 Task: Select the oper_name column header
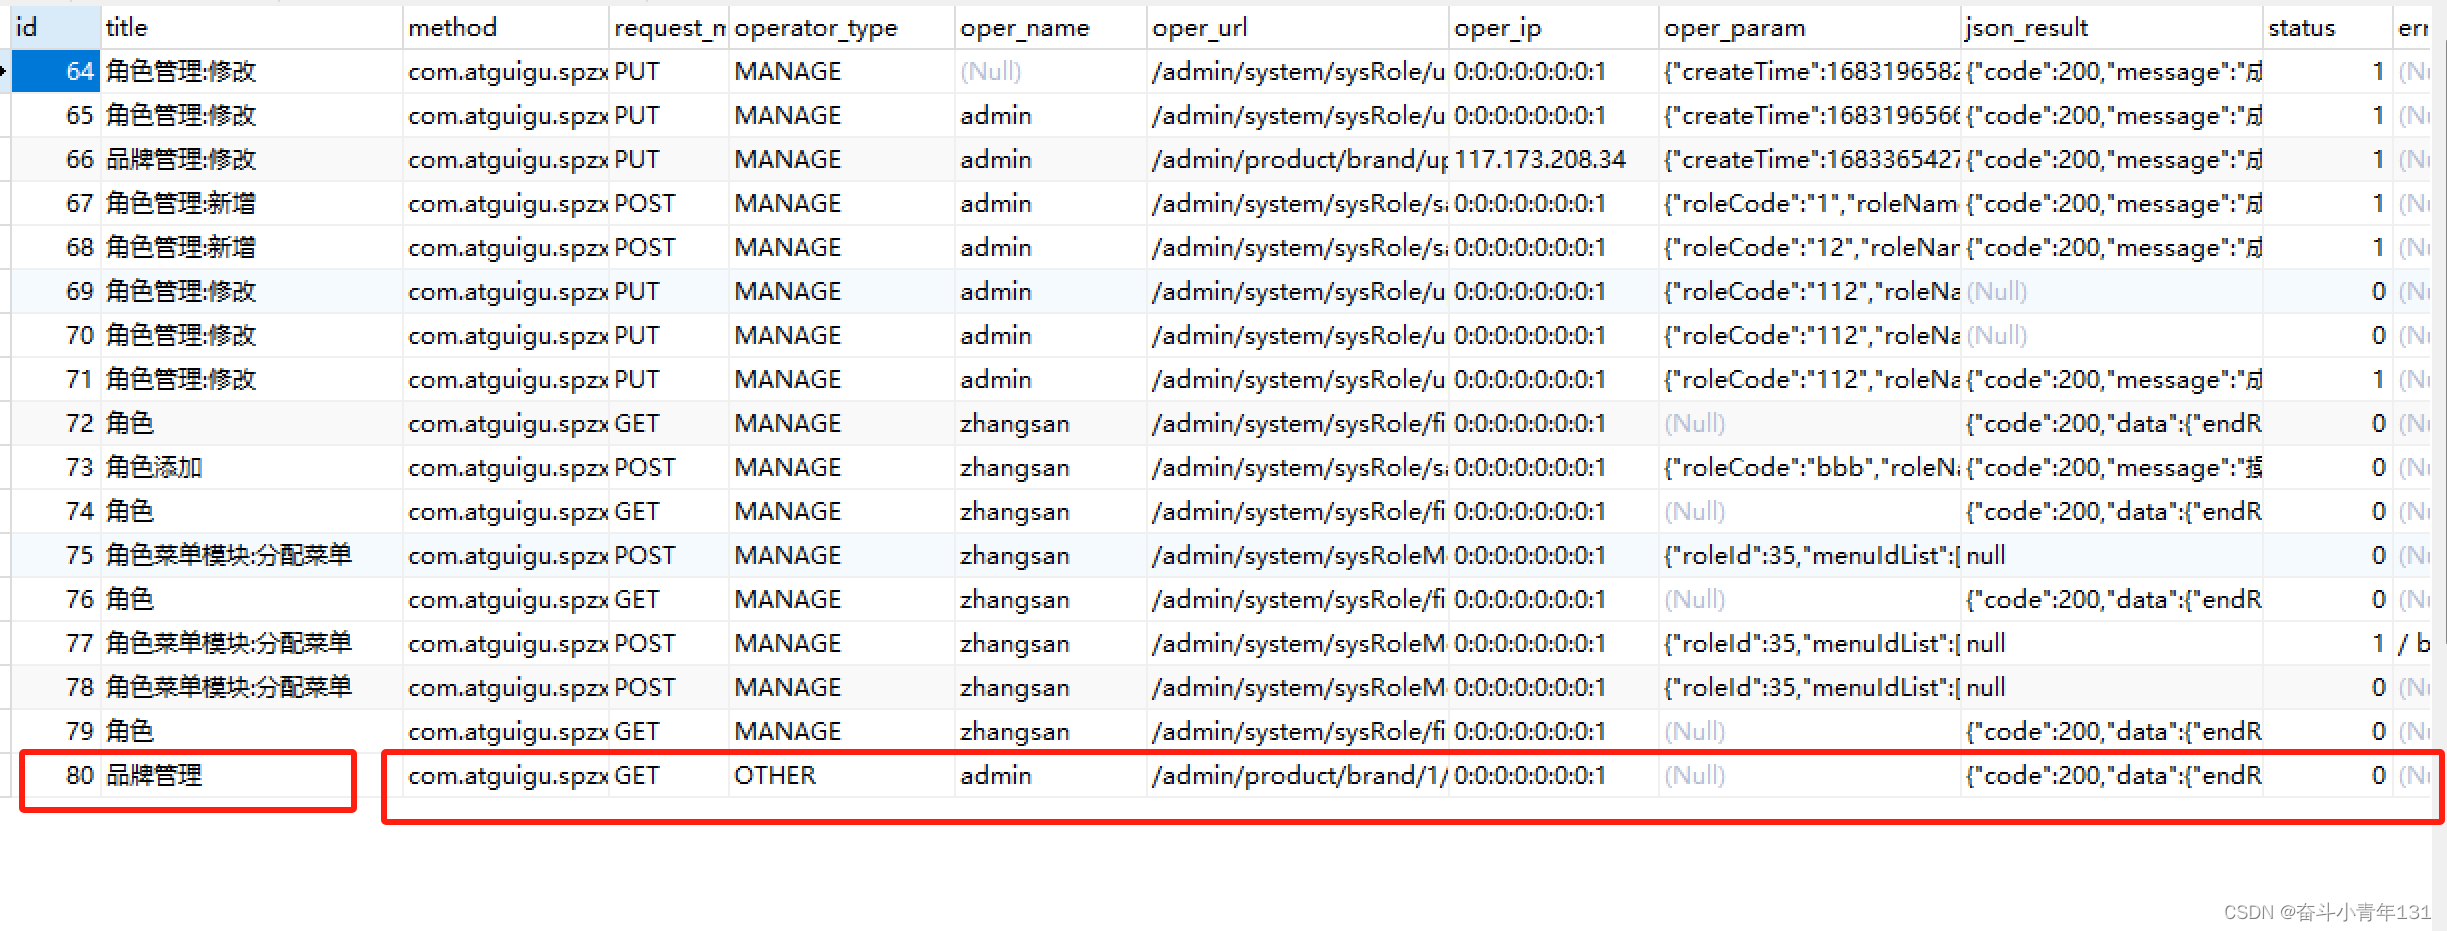pyautogui.click(x=1050, y=28)
